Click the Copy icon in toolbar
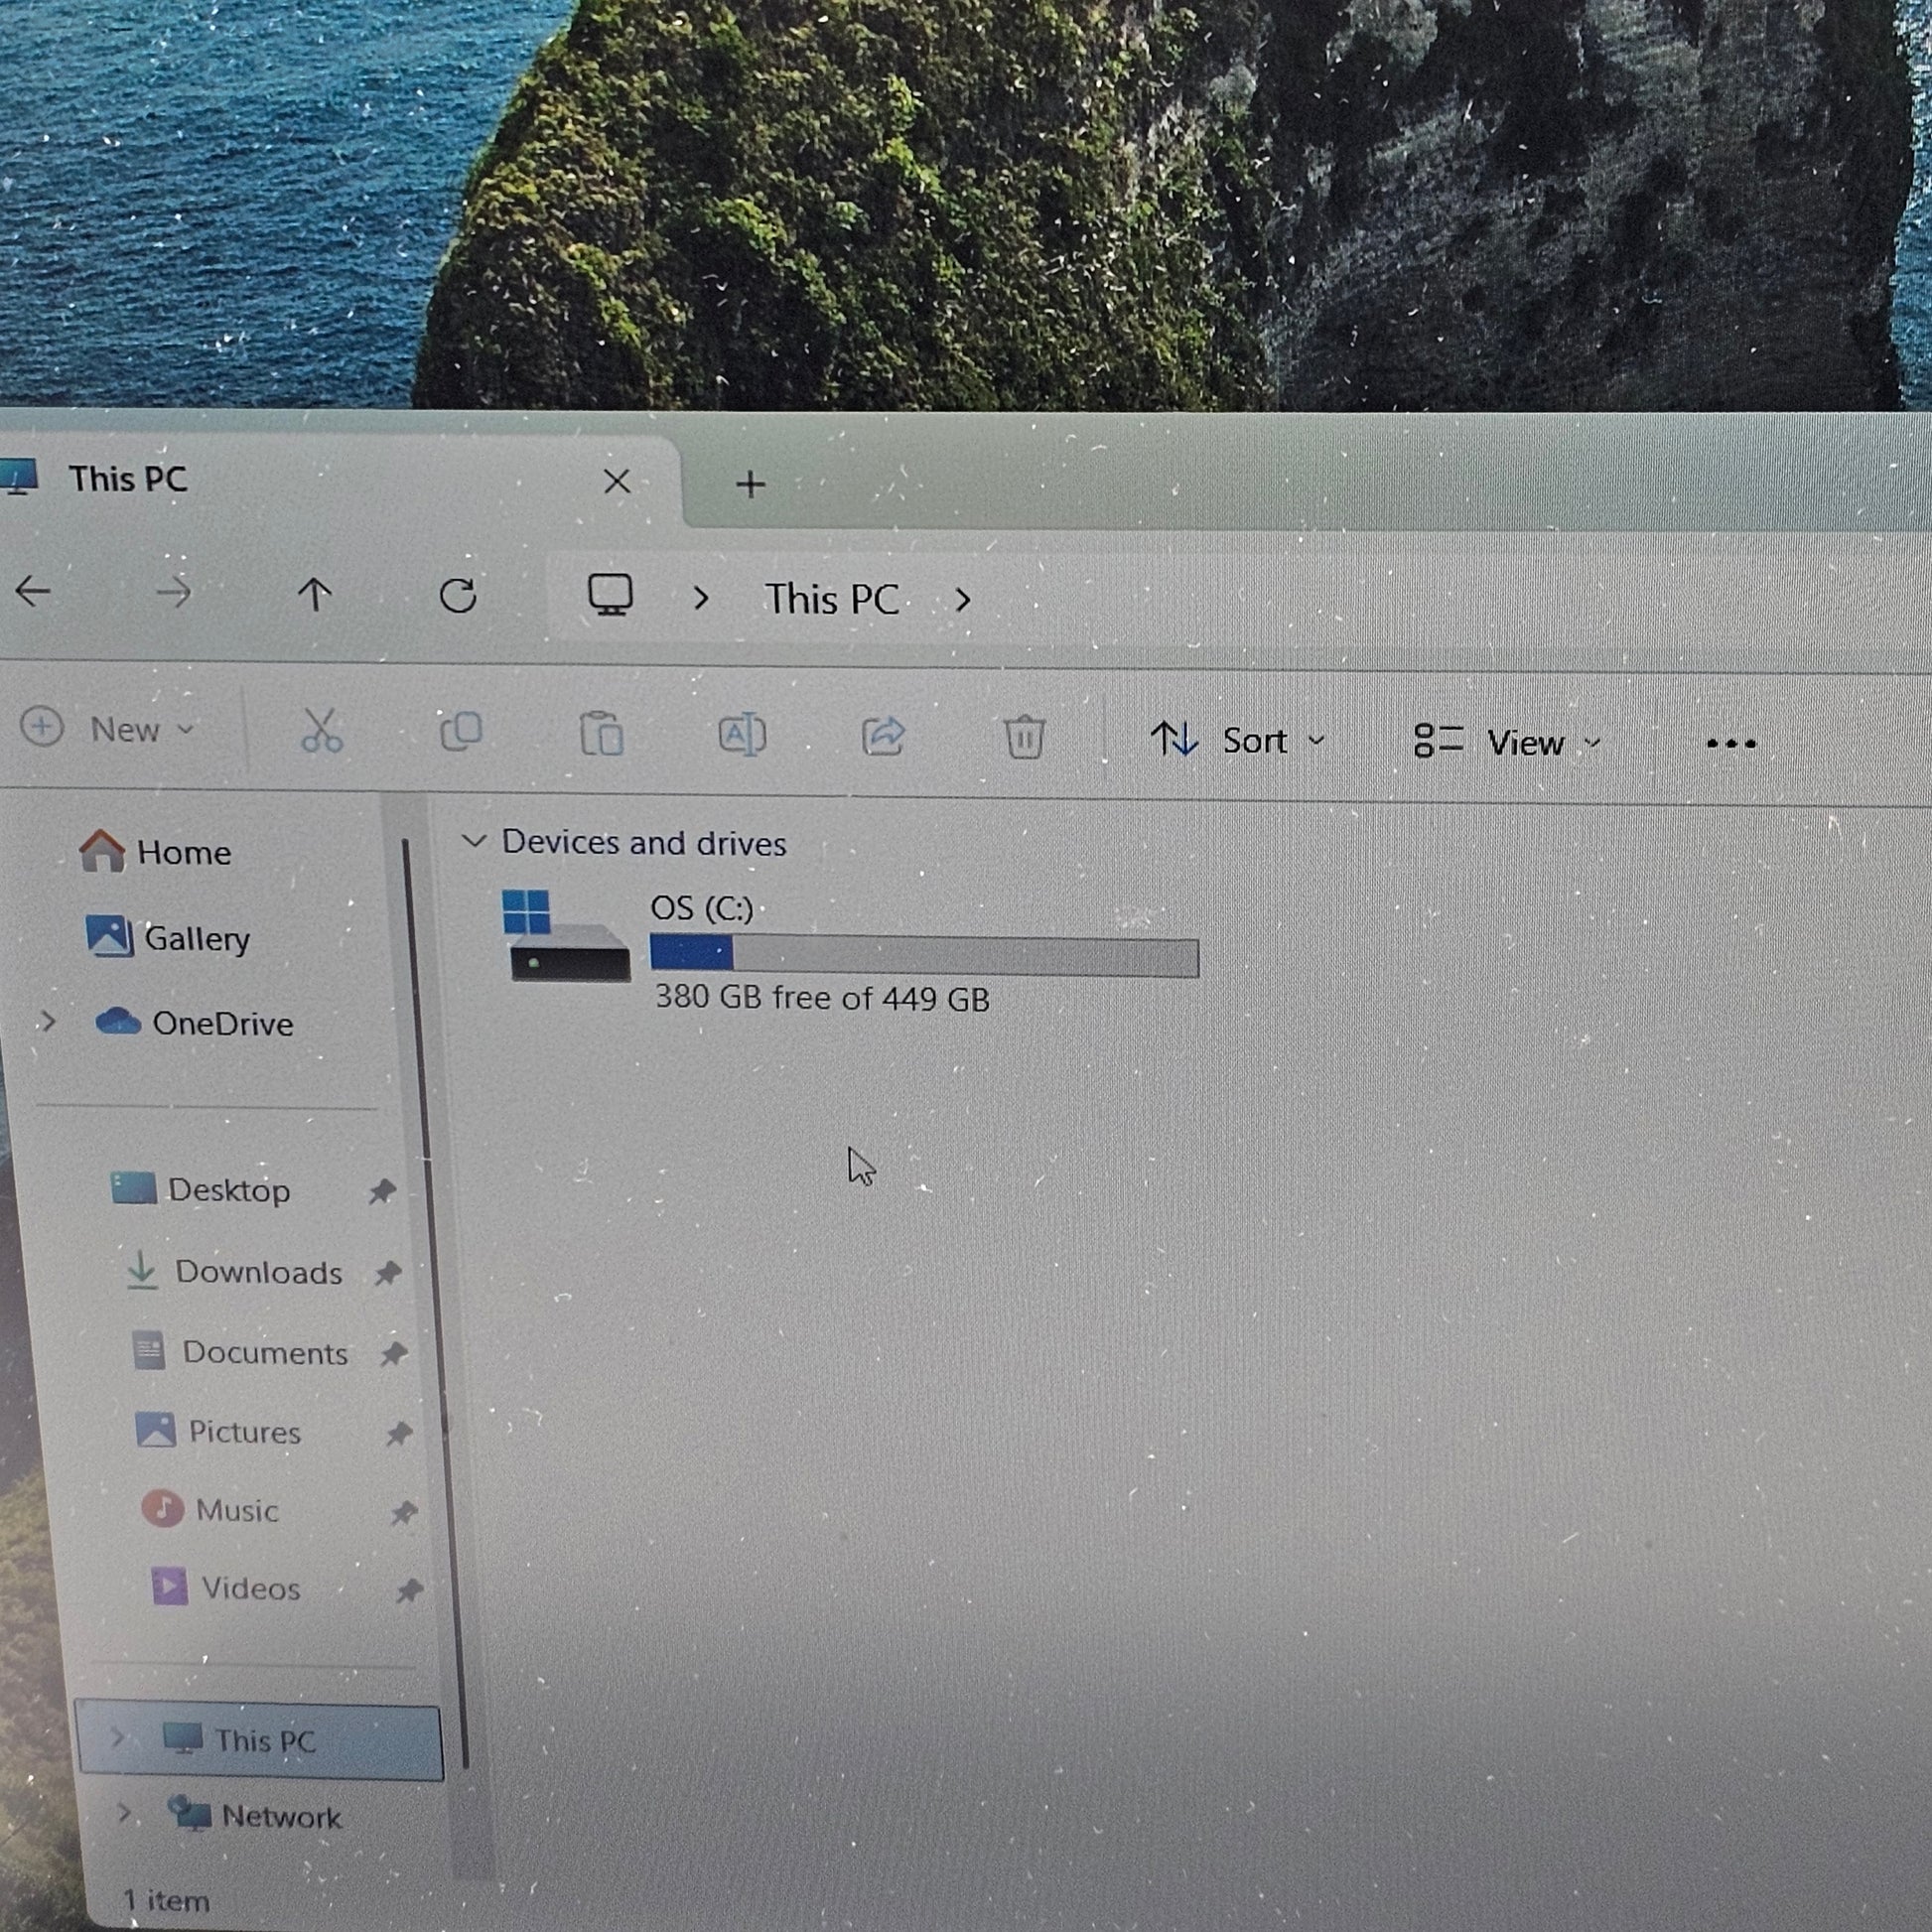 click(x=461, y=733)
